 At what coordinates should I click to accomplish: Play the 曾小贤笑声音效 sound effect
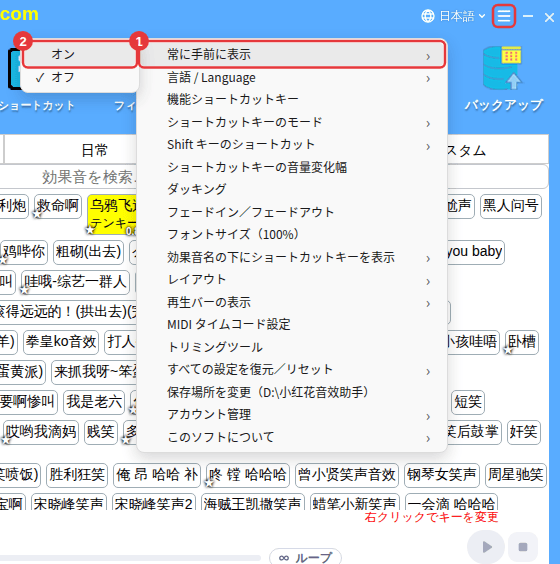(347, 475)
